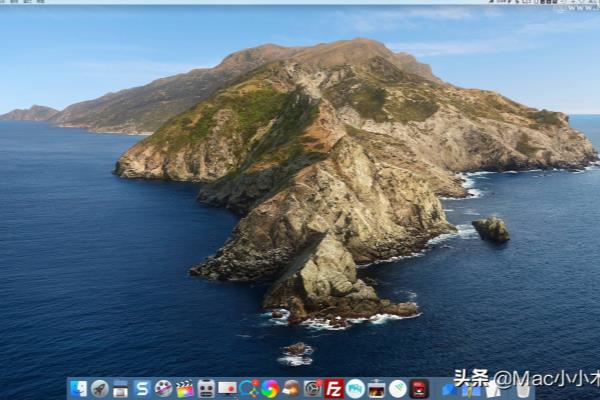The width and height of the screenshot is (600, 400).
Task: Open the blue chat bubble Dock icon
Action: tap(448, 390)
